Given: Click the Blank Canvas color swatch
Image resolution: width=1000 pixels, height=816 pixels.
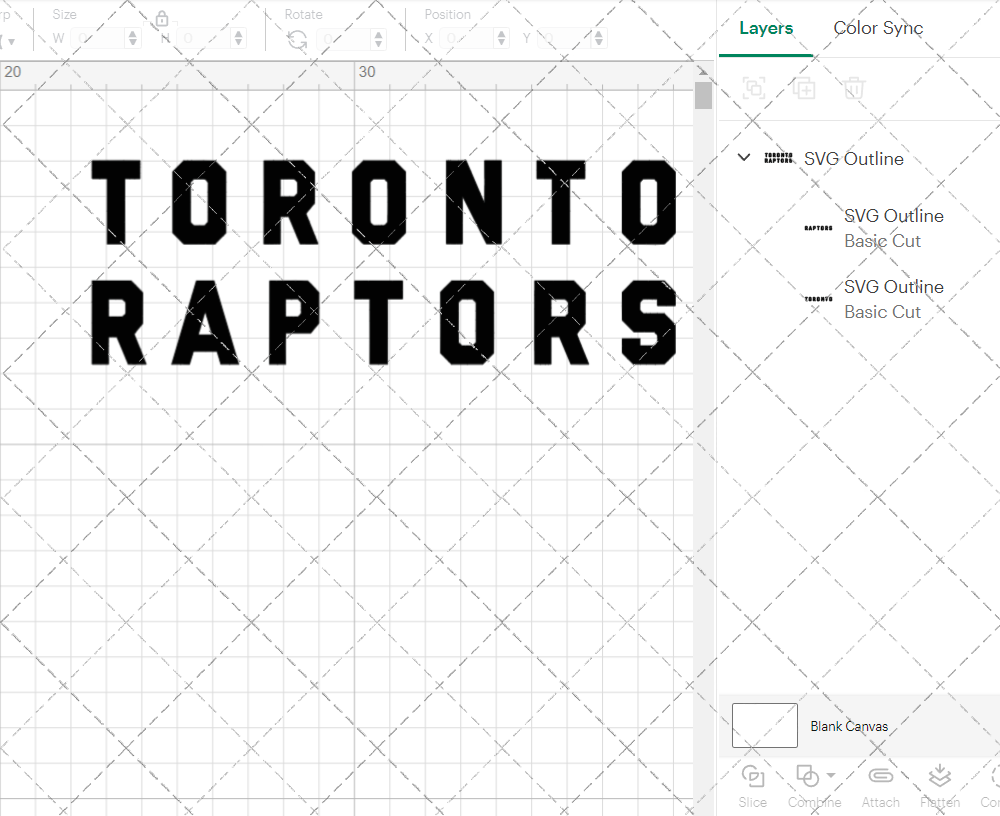Looking at the screenshot, I should tap(764, 726).
